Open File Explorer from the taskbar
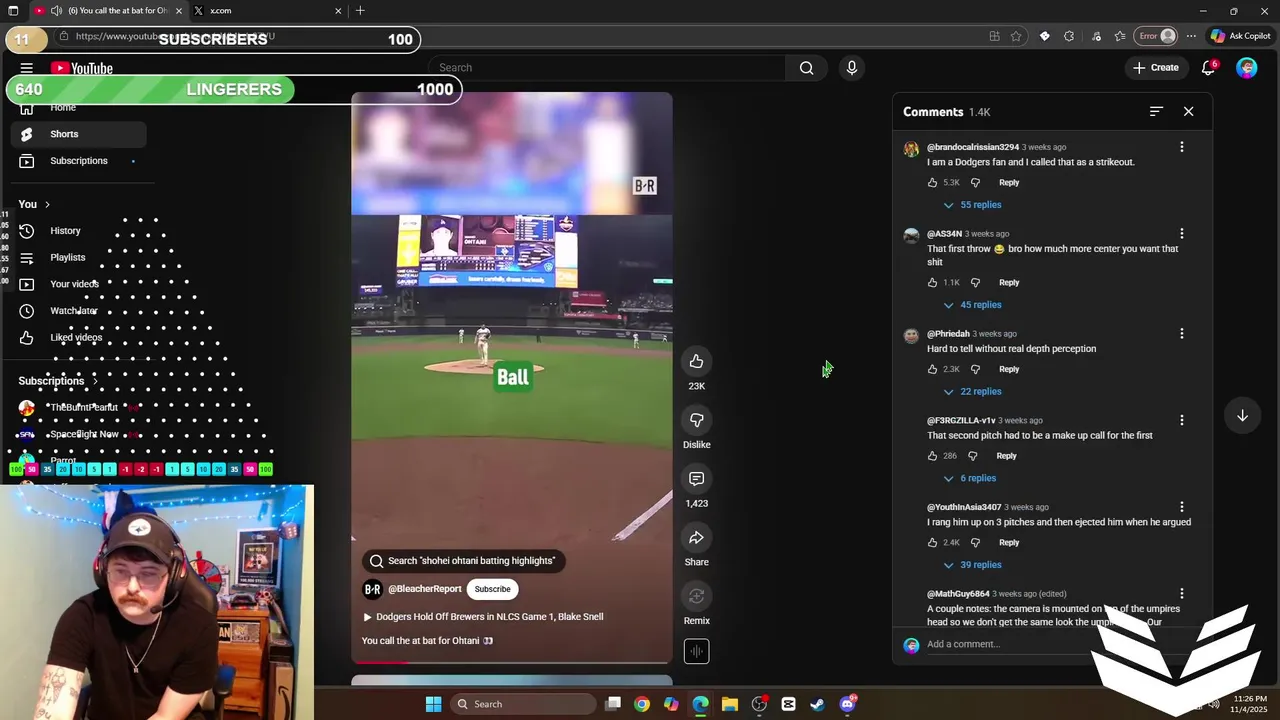Image resolution: width=1280 pixels, height=720 pixels. click(x=730, y=704)
